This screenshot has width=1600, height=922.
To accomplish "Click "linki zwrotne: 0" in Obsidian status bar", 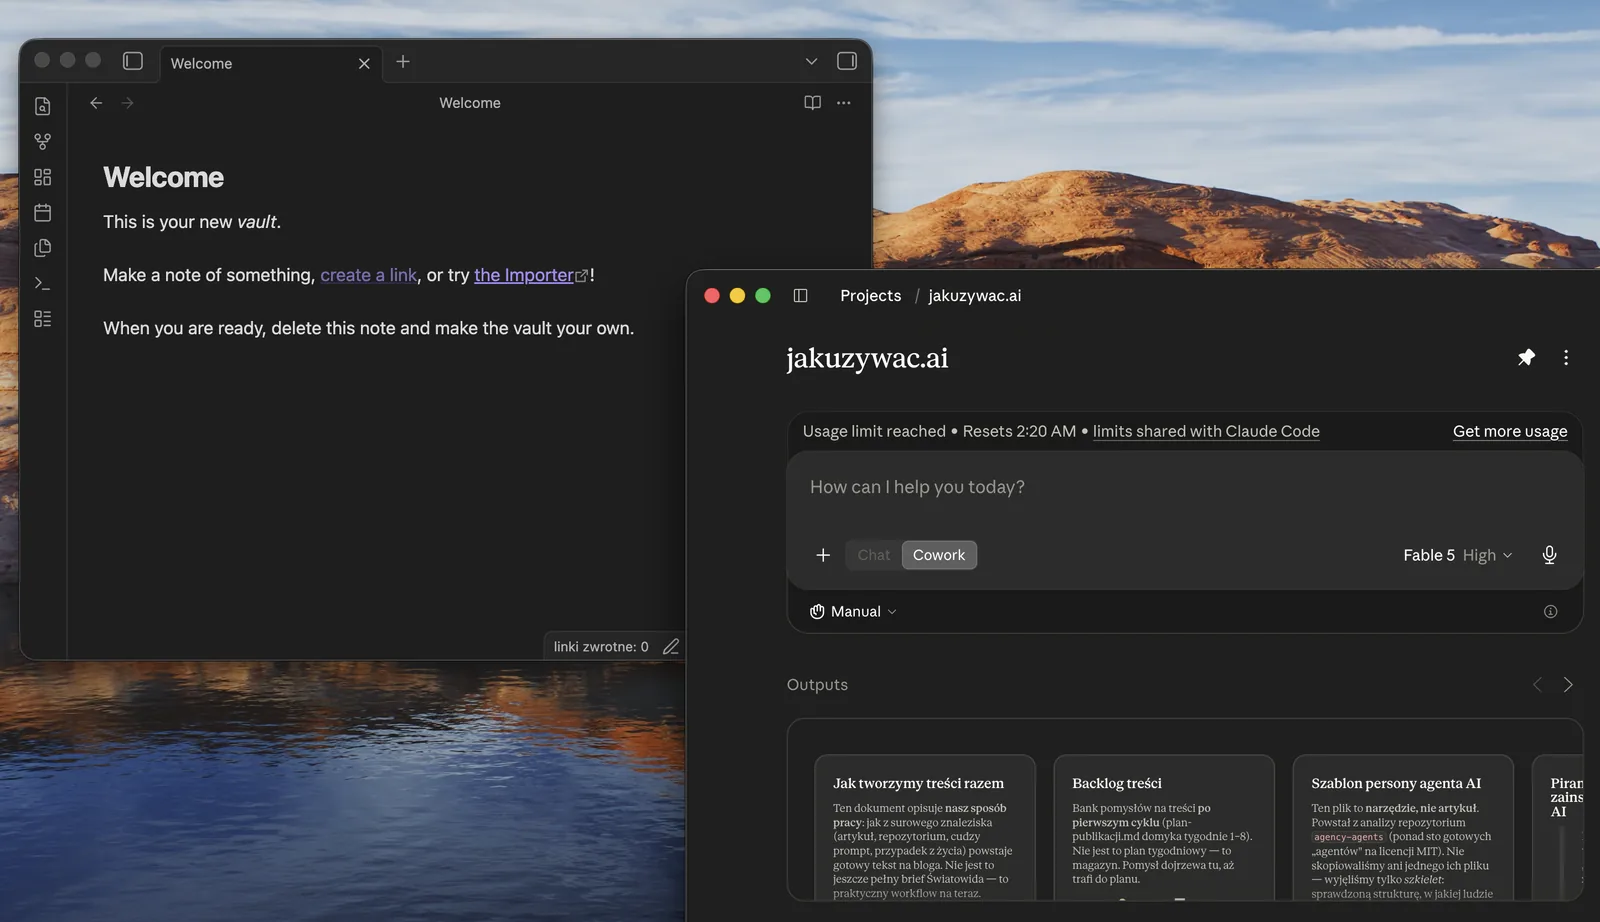I will coord(601,647).
